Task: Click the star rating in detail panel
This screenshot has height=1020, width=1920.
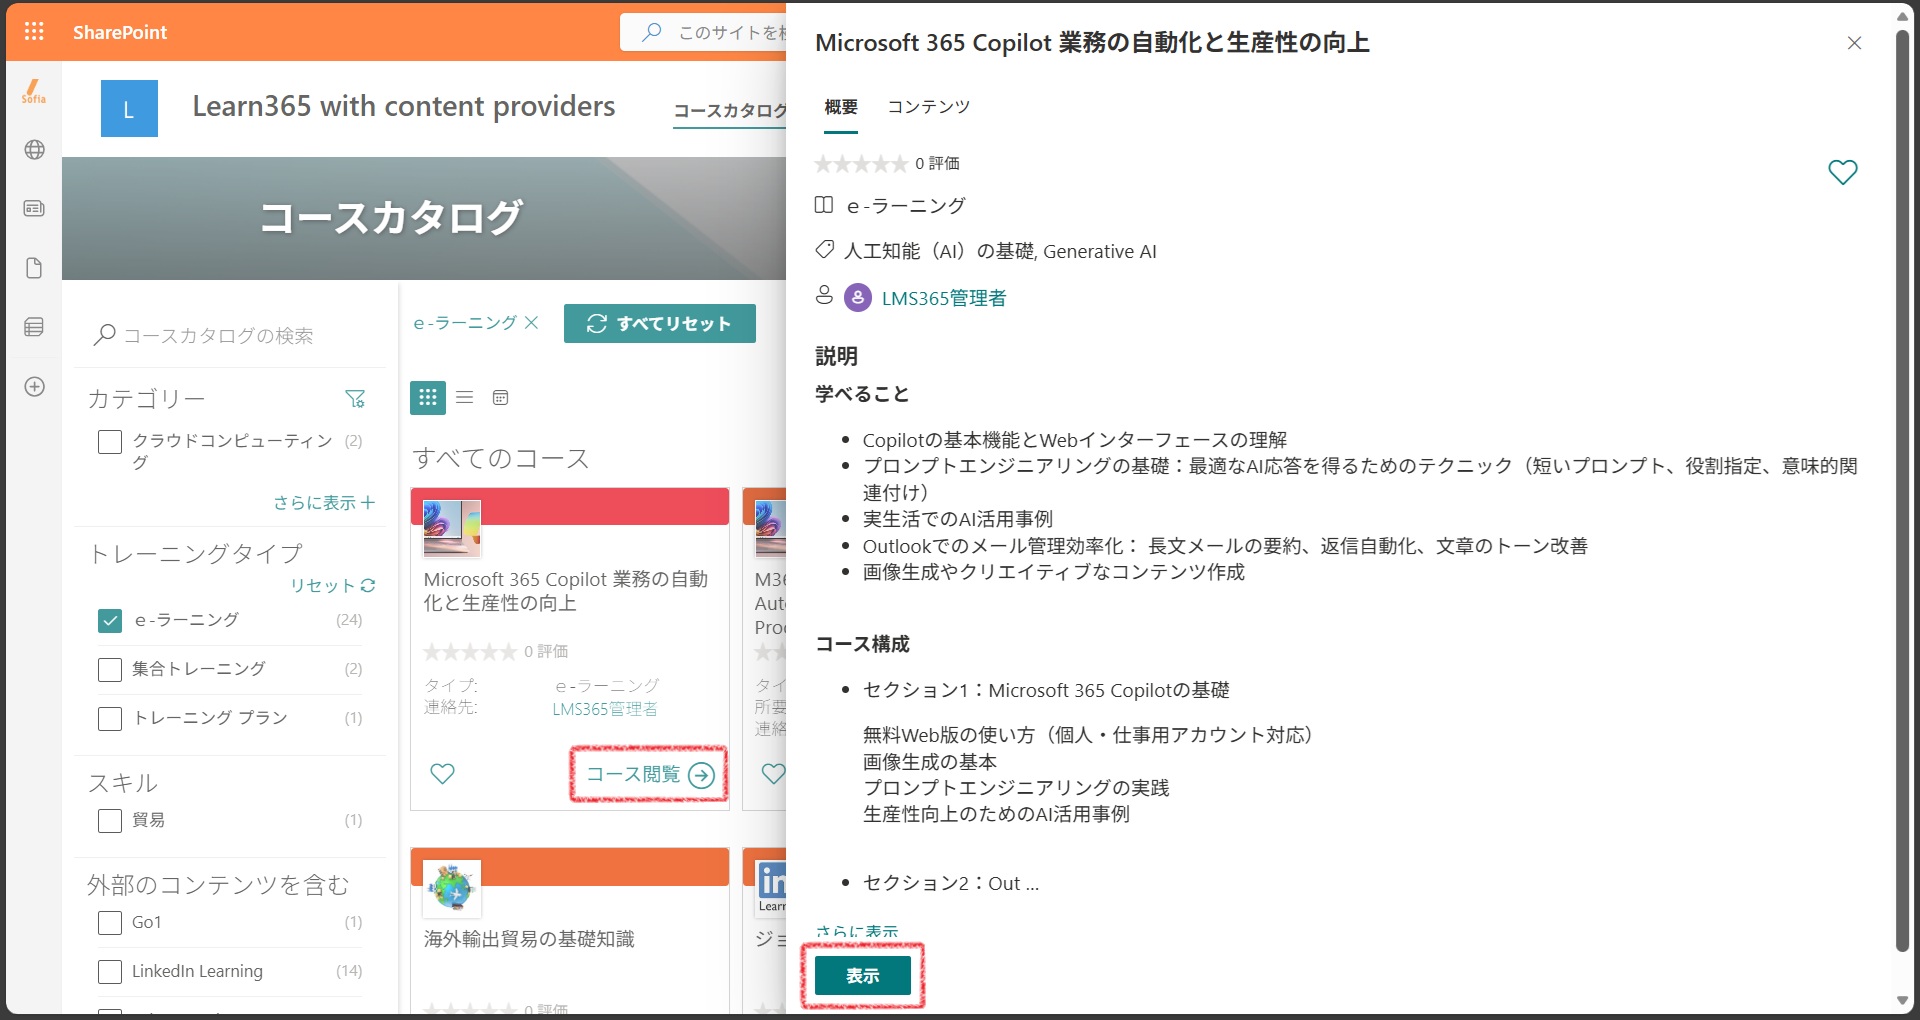Action: point(861,163)
